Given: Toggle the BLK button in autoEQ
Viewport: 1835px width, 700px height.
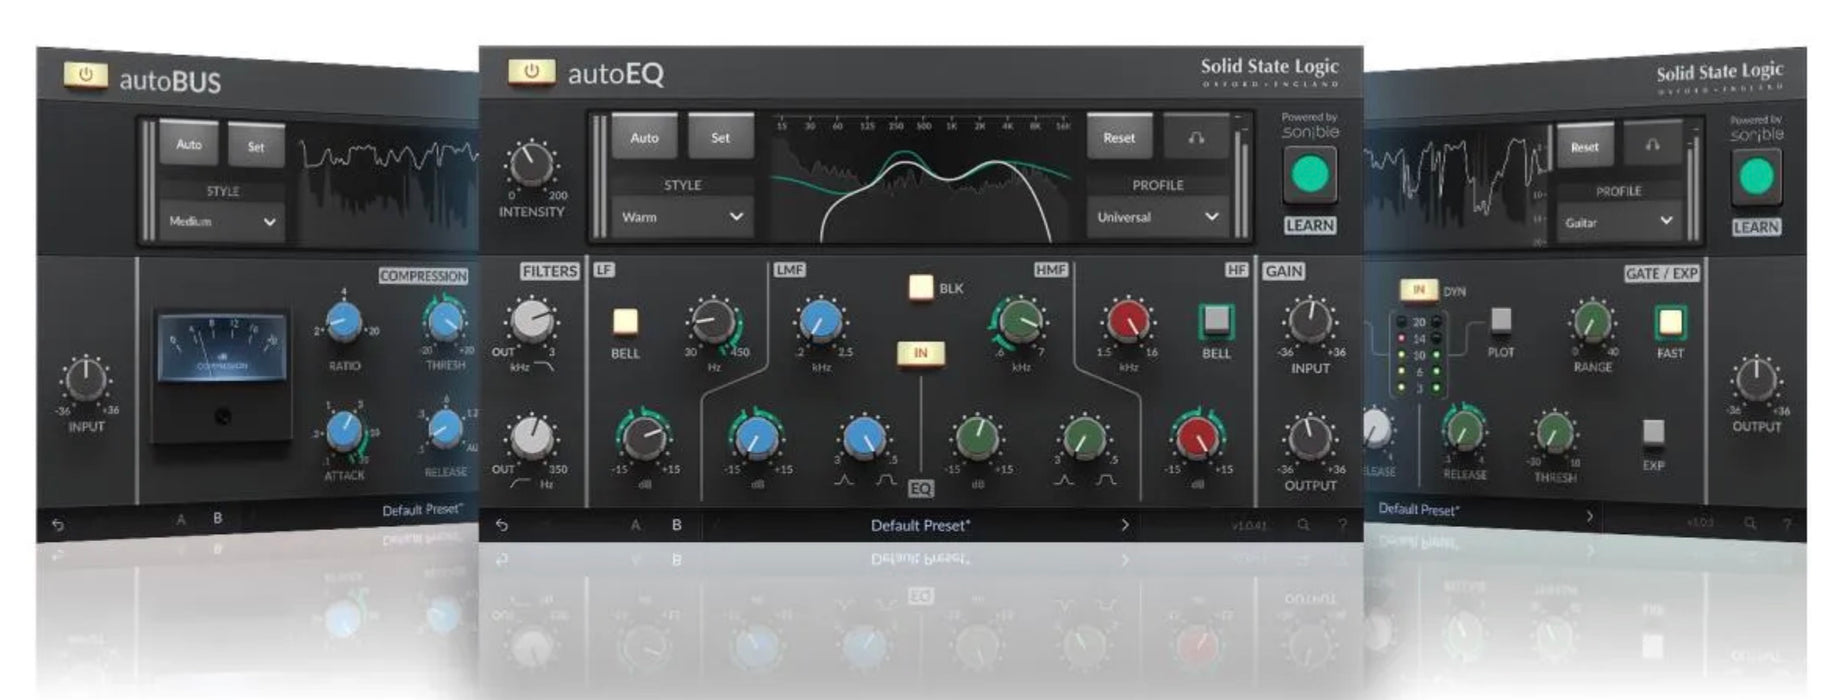Looking at the screenshot, I should click(921, 287).
